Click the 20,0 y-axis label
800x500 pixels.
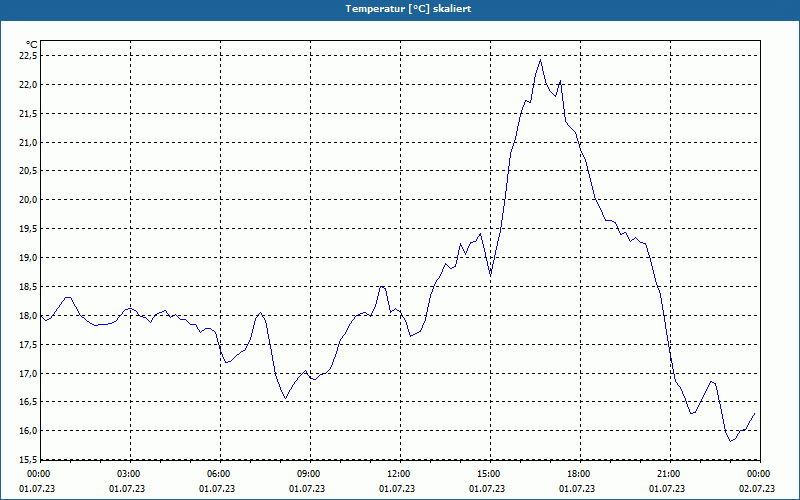click(x=29, y=200)
